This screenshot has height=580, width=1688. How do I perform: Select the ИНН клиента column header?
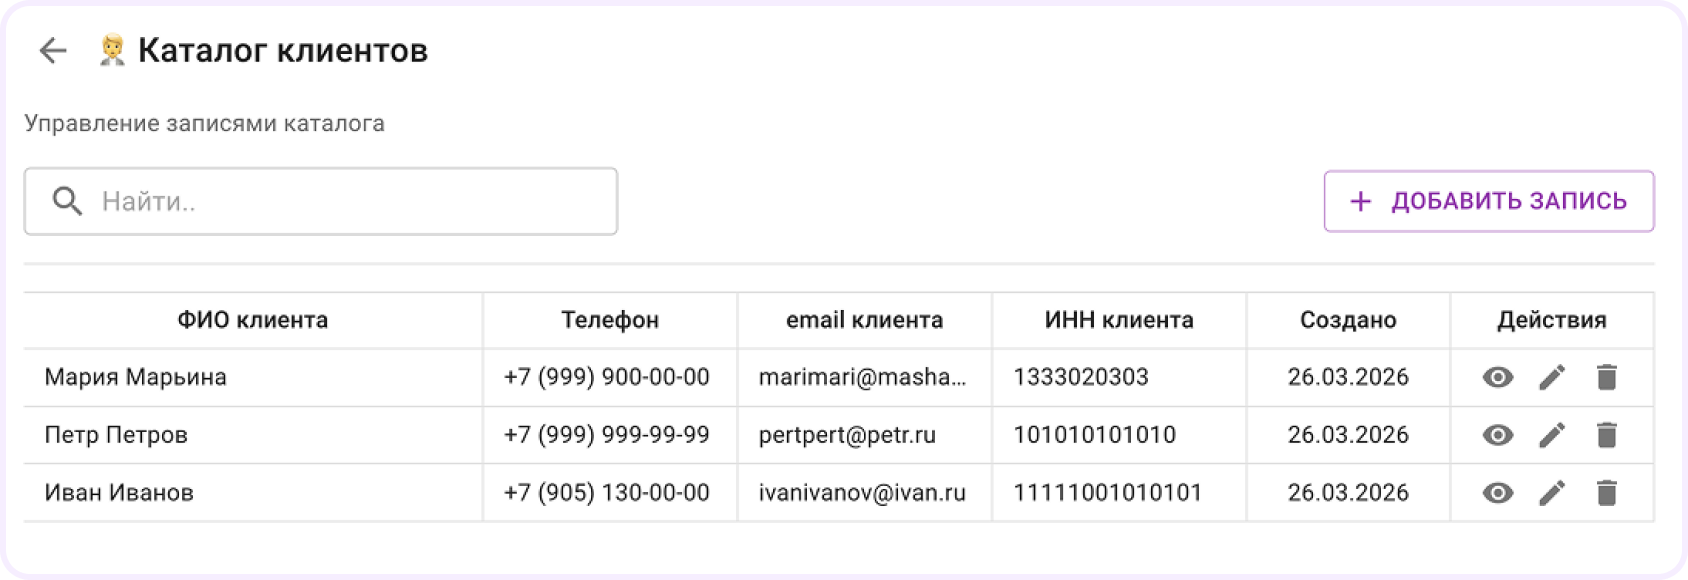point(1119,320)
